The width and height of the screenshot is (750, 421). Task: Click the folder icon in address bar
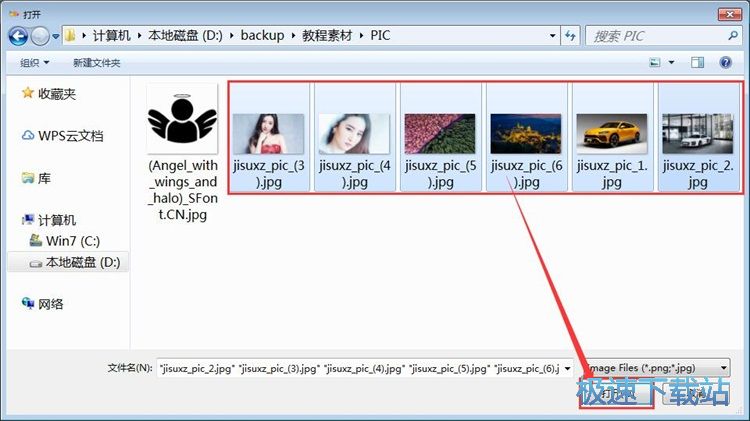[x=70, y=35]
